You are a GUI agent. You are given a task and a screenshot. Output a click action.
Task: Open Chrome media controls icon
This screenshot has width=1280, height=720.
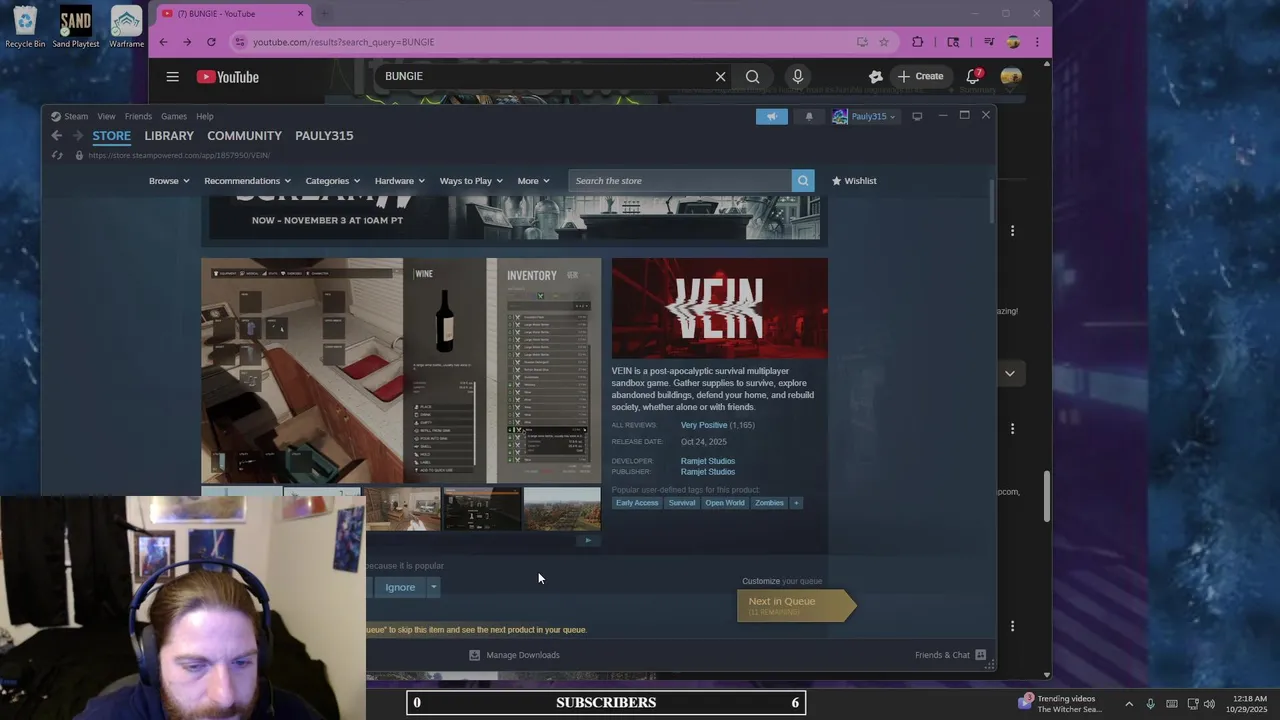pos(989,42)
